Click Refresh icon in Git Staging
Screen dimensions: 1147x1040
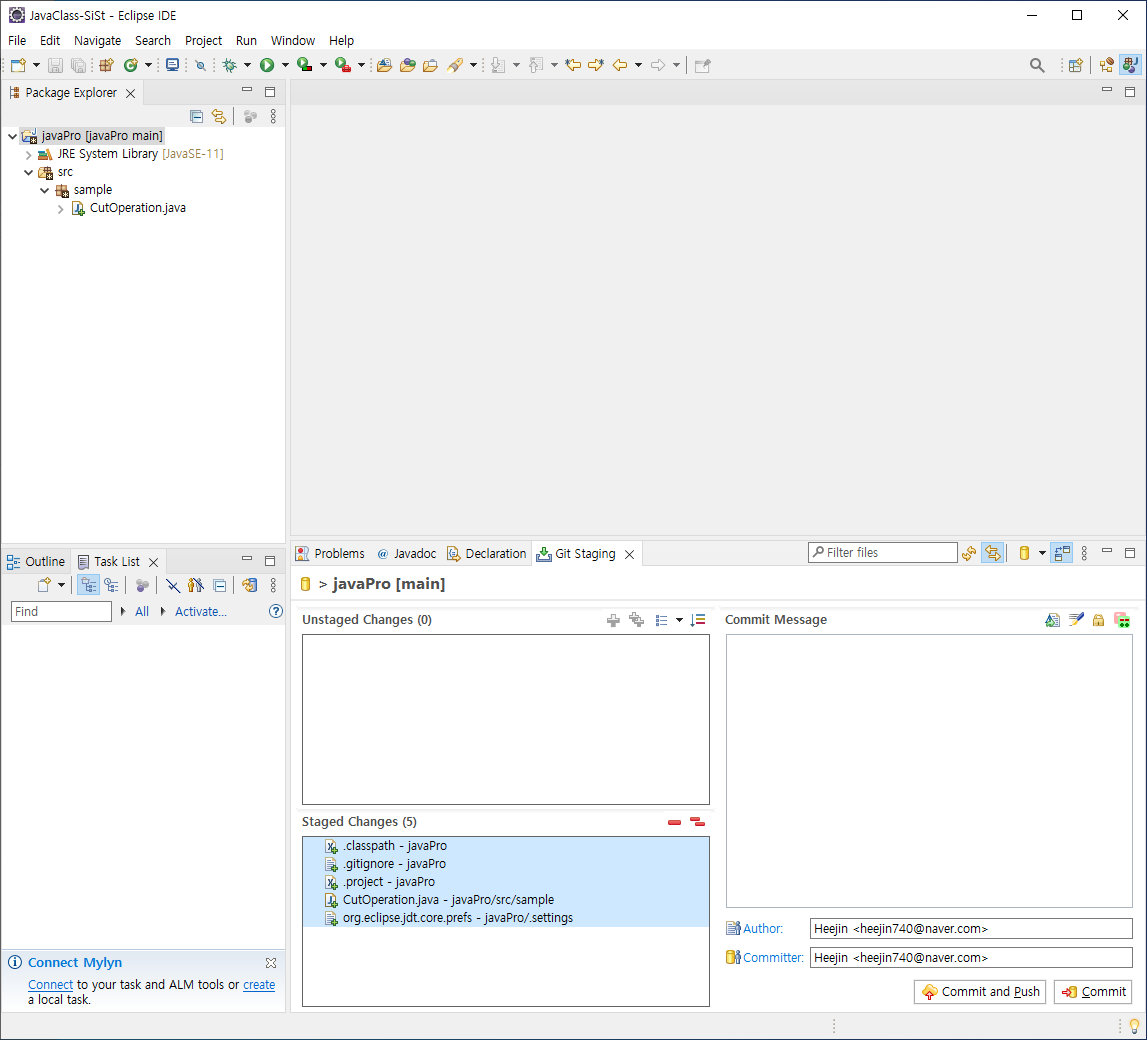coord(969,554)
